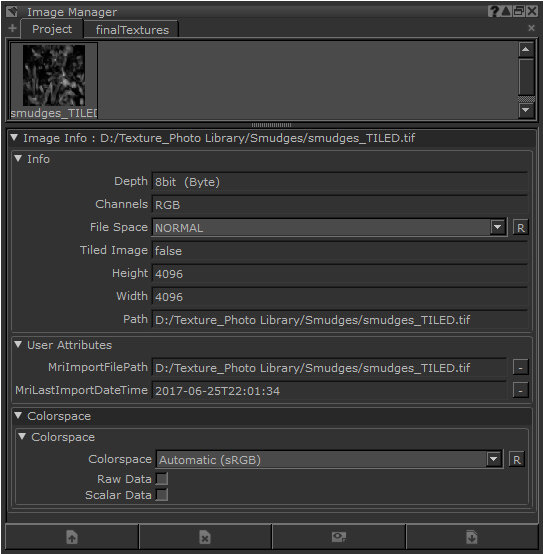Click the save image (download arrow) icon
543x554 pixels.
tap(472, 537)
